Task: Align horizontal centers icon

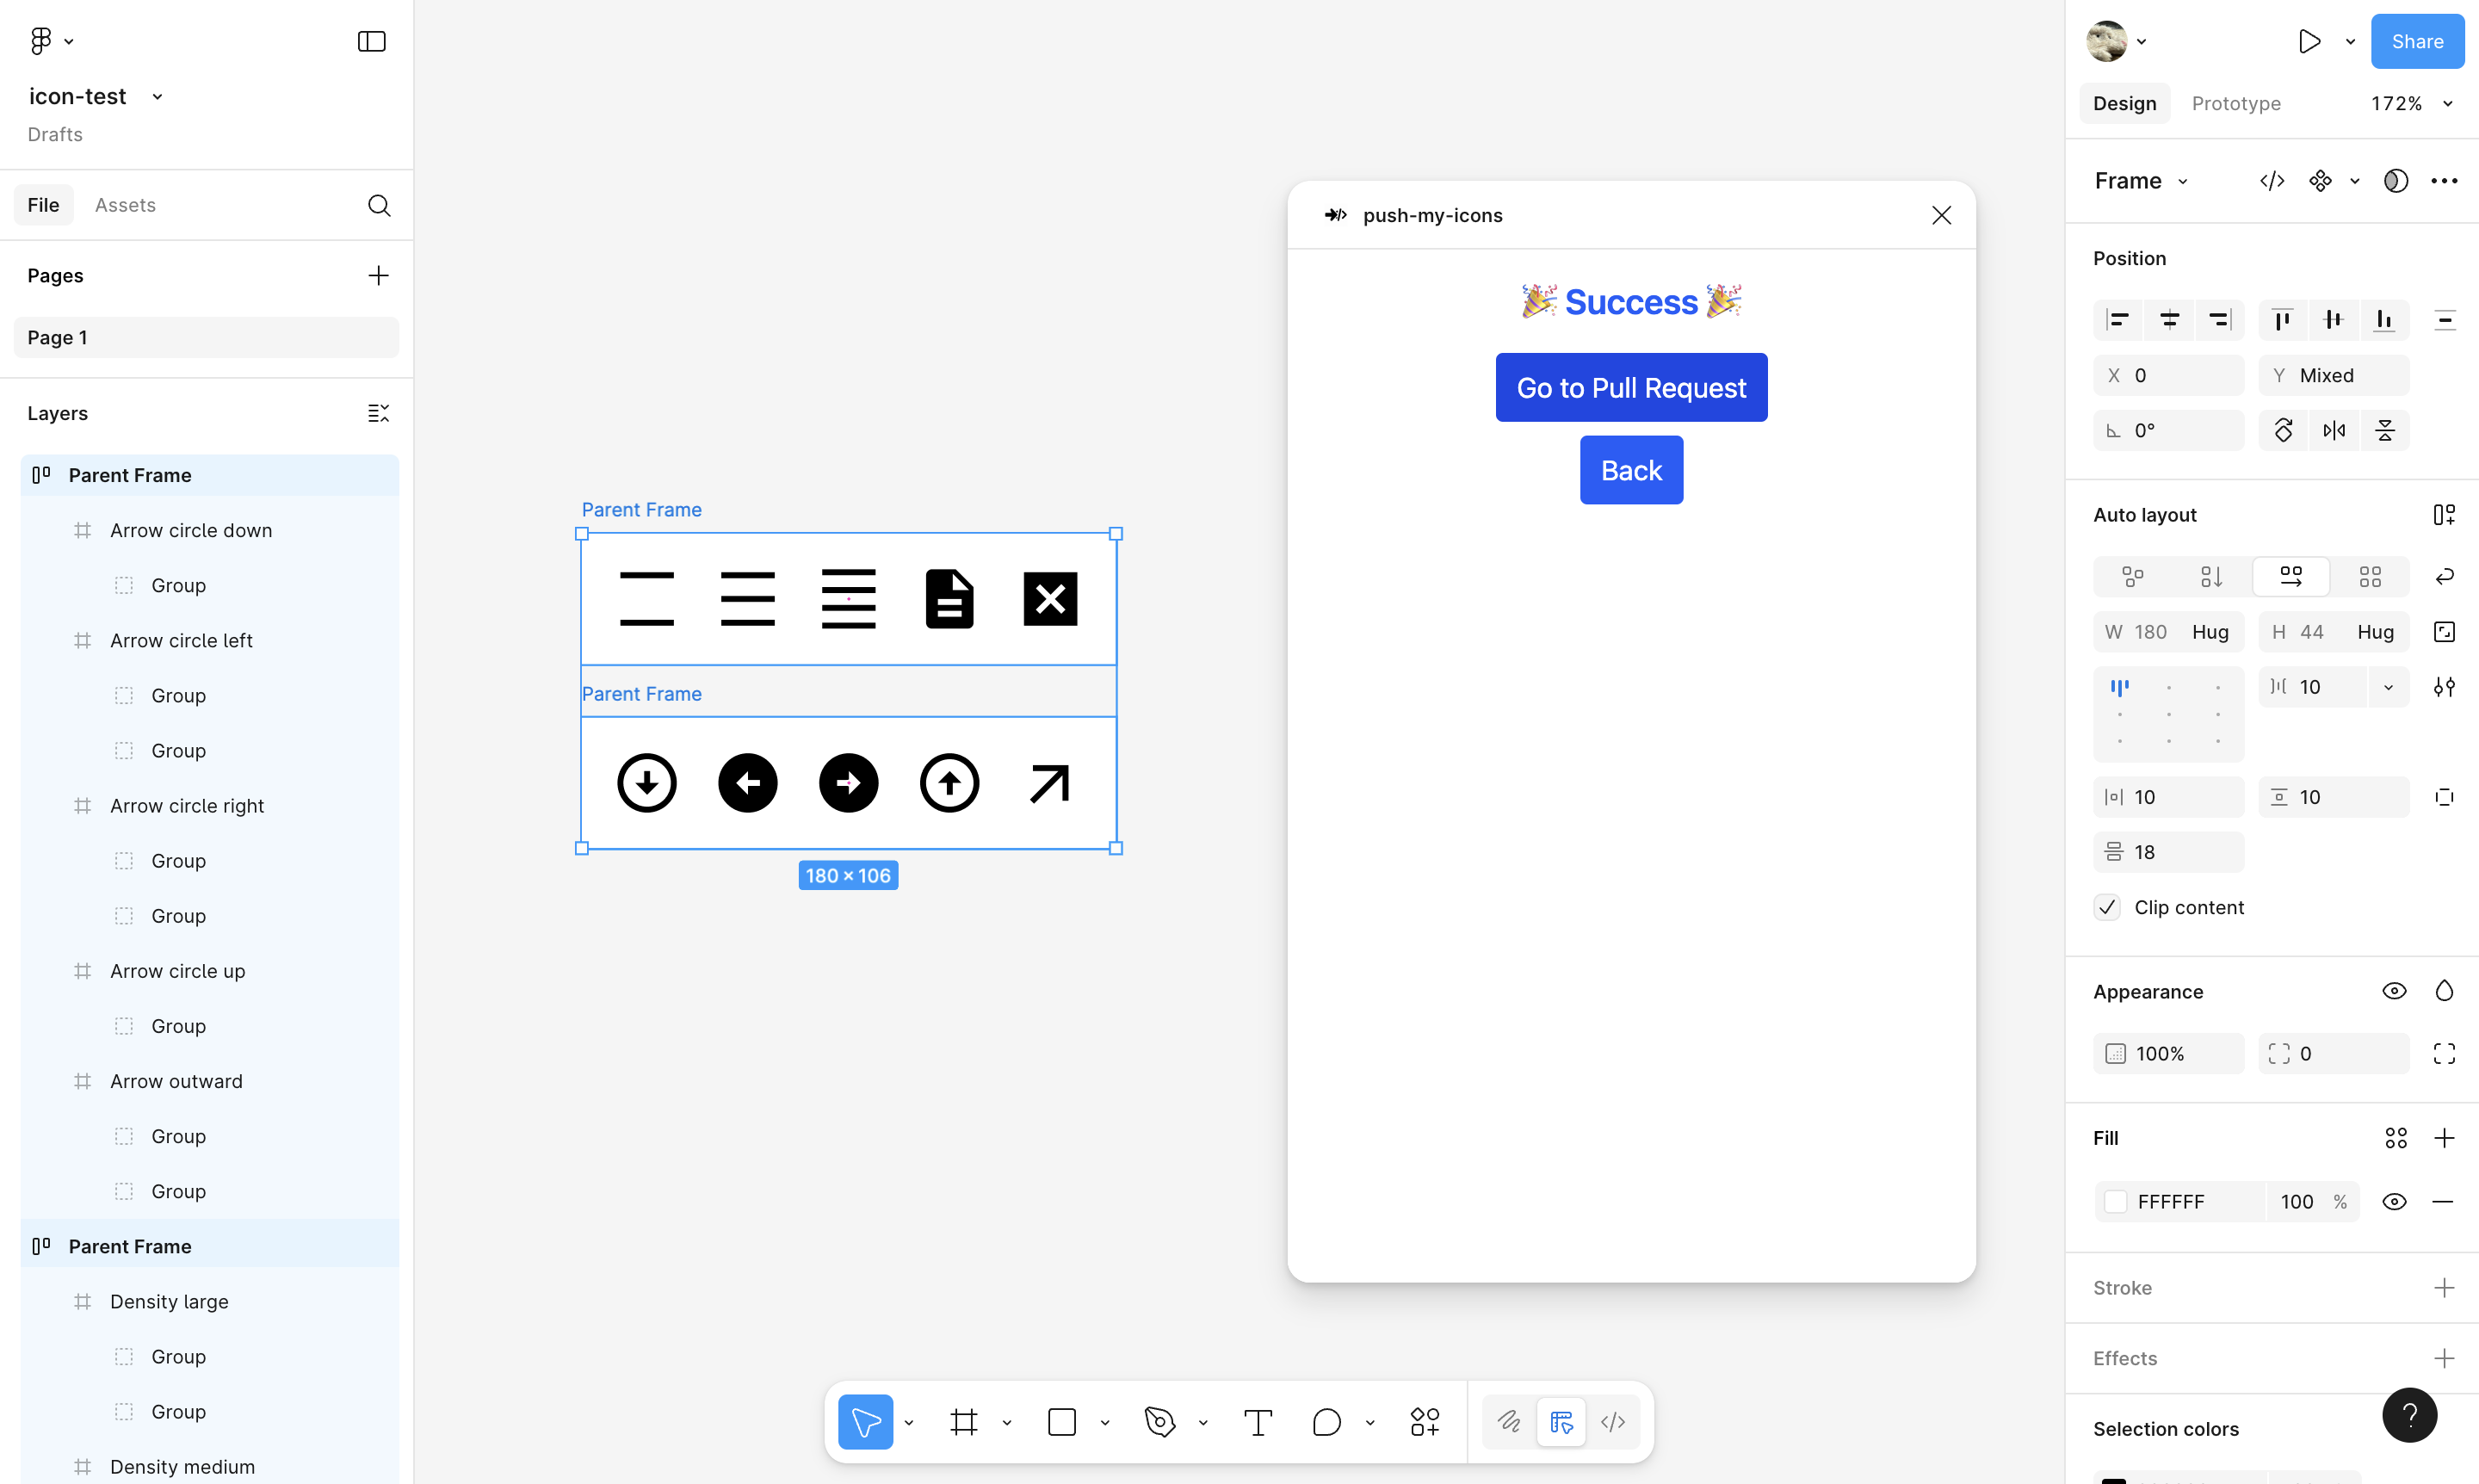Action: [x=2169, y=320]
